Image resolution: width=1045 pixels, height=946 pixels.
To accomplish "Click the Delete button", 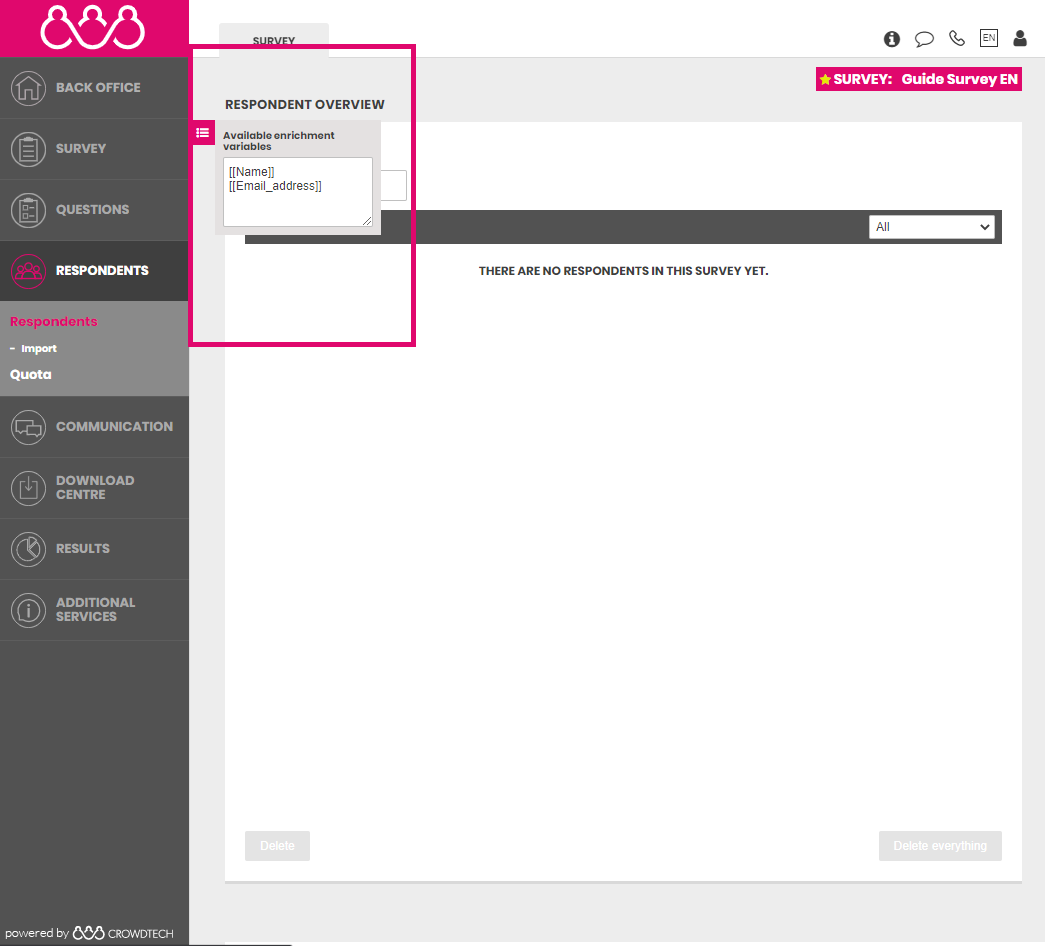I will 277,845.
